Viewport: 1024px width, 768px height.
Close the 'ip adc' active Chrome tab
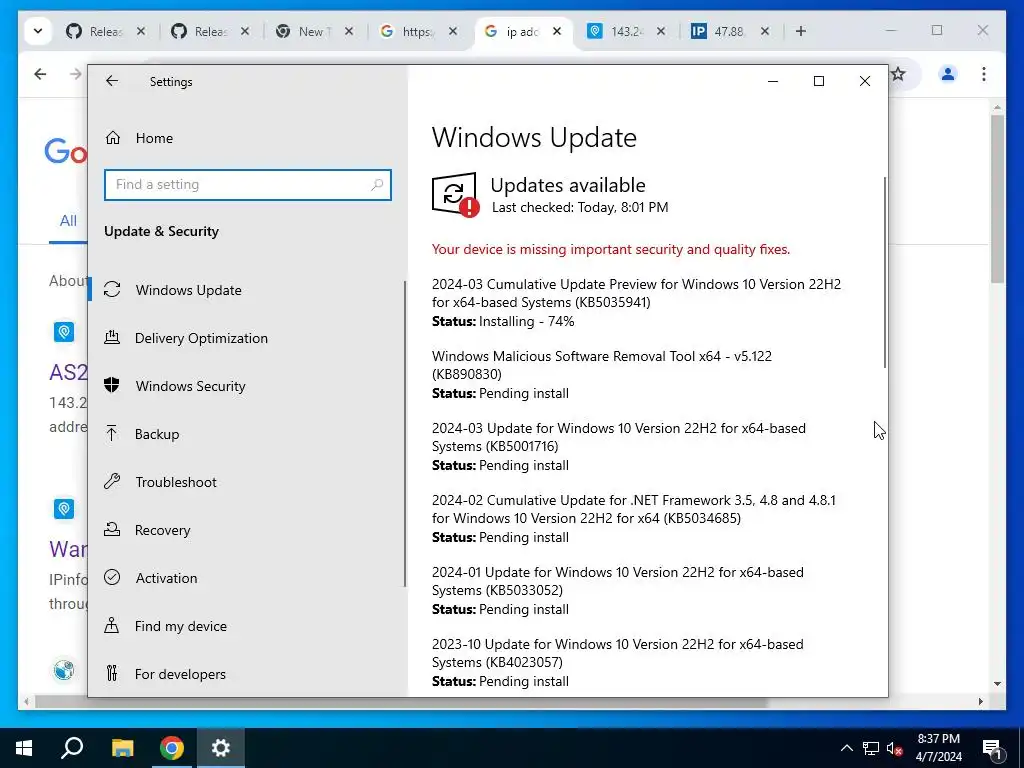click(x=556, y=31)
